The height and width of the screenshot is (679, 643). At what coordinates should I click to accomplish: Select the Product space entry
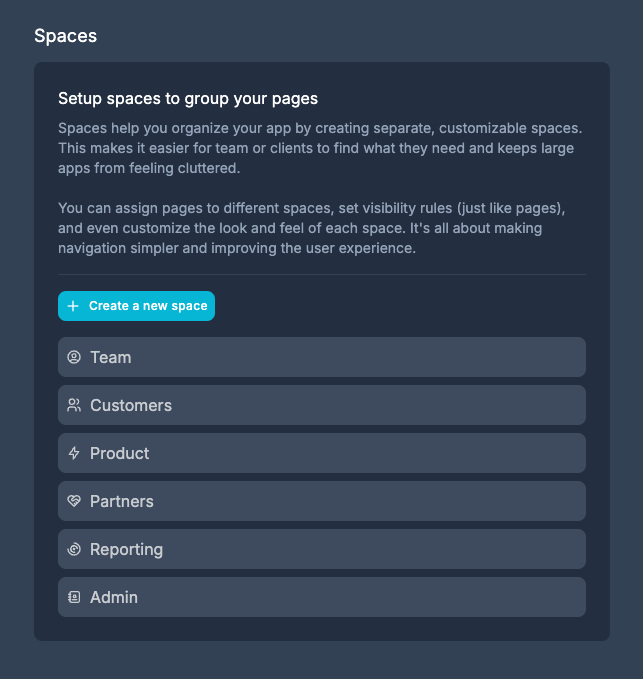point(321,453)
